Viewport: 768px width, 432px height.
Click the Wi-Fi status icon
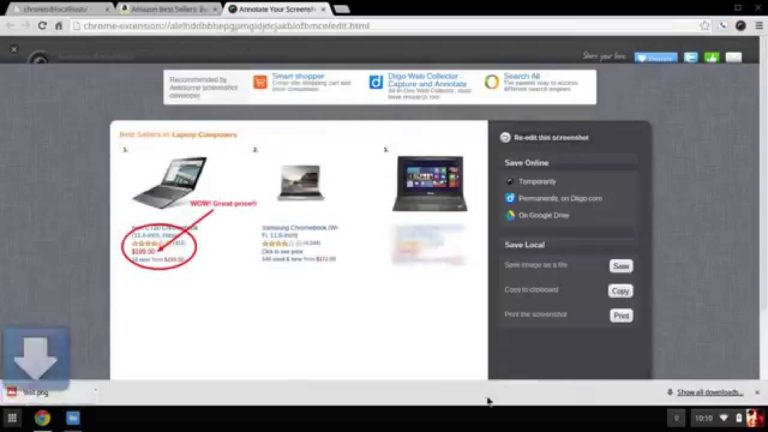coord(724,418)
